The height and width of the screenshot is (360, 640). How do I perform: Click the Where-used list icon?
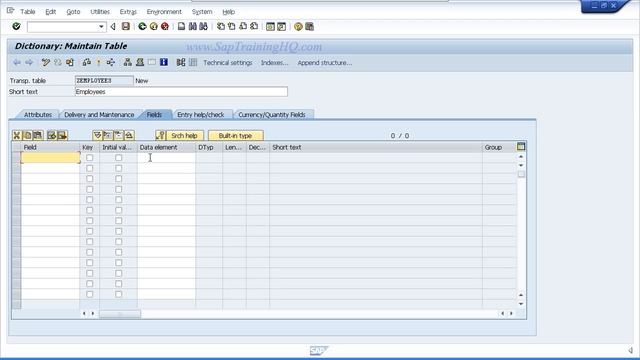[111, 62]
